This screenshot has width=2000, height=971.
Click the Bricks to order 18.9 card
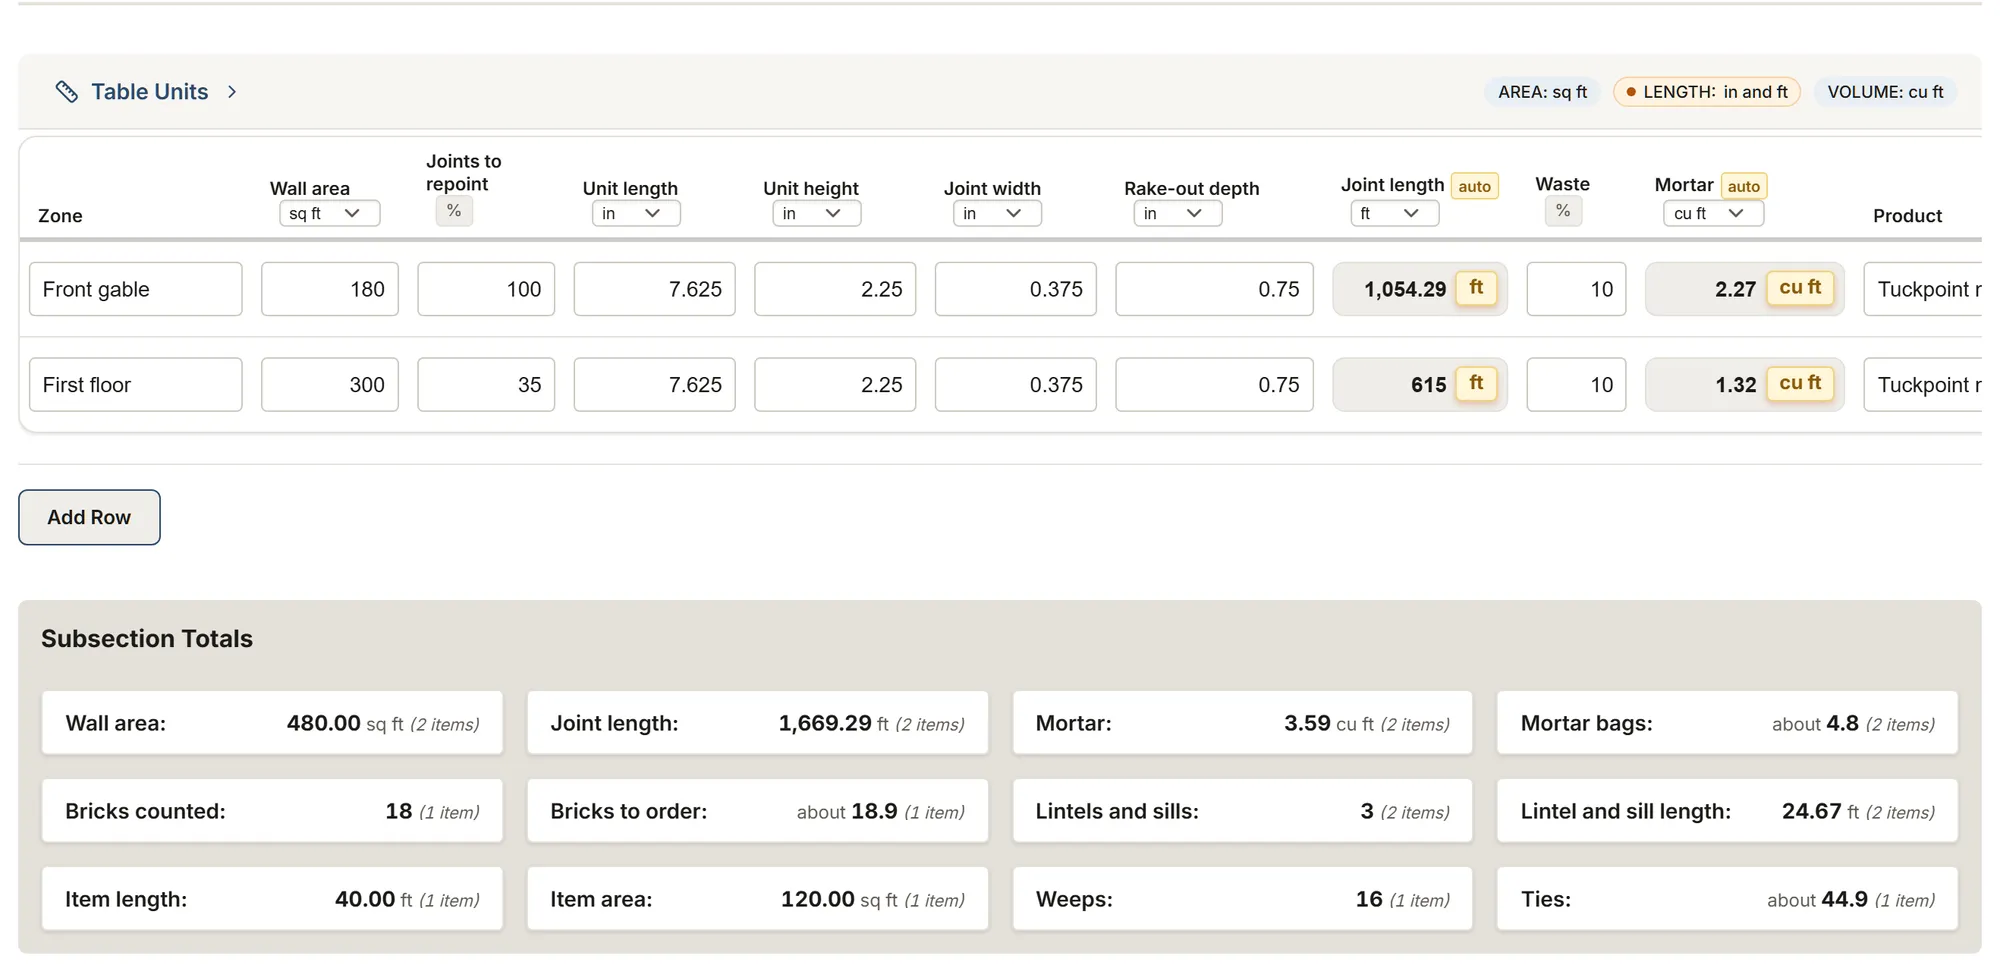[x=757, y=811]
